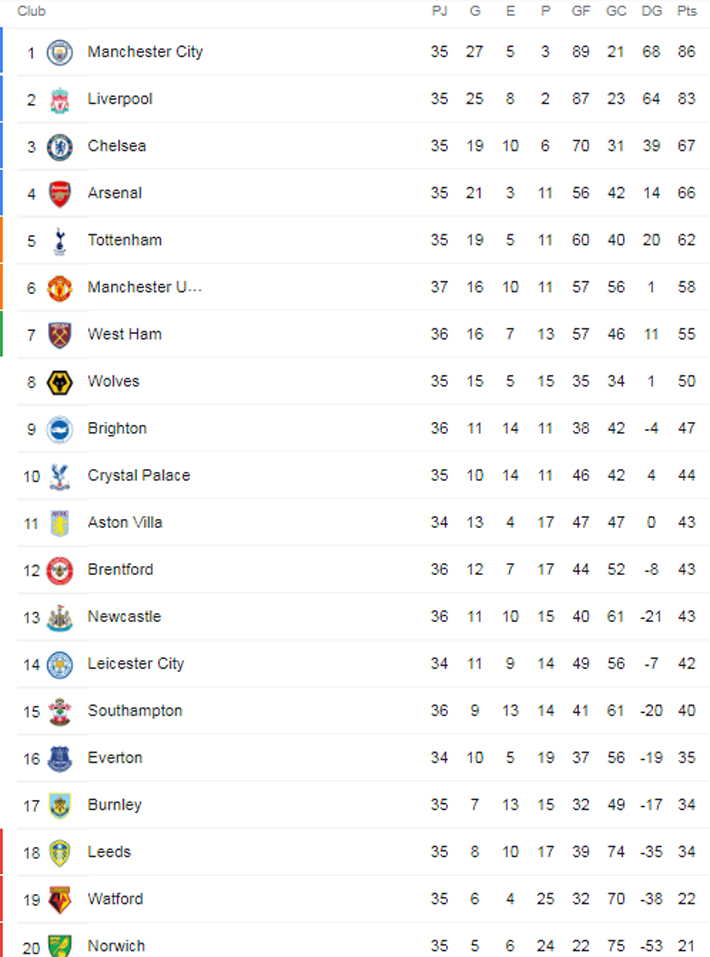Open the Crystal Palace team name
710x957 pixels.
pyautogui.click(x=138, y=475)
